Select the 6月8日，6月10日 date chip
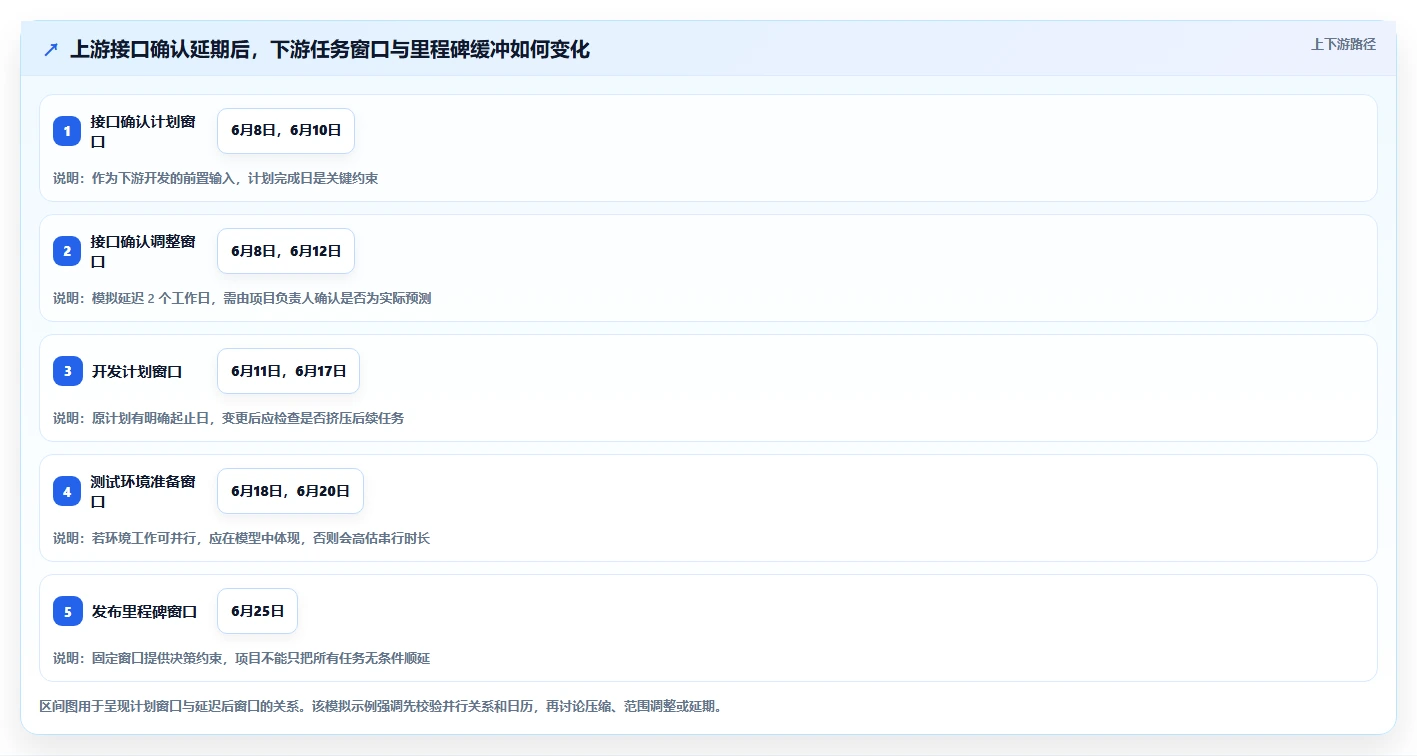 tap(286, 131)
